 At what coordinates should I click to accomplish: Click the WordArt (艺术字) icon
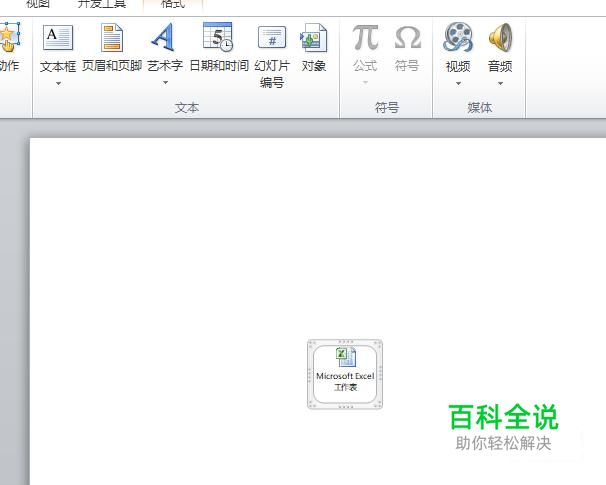click(163, 37)
